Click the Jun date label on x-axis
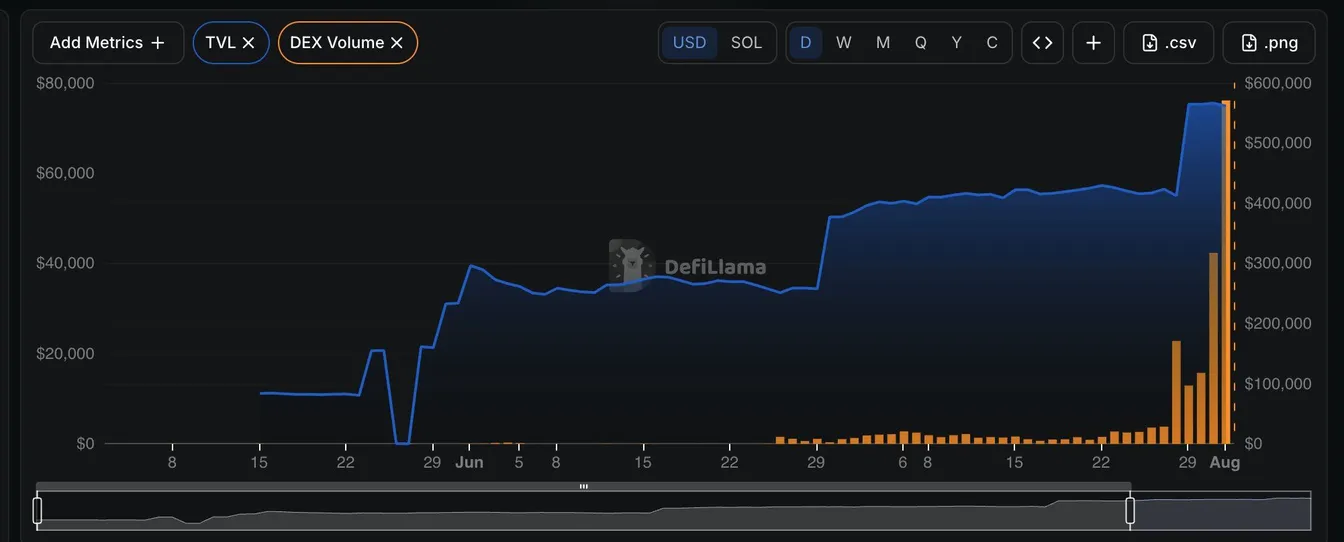The width and height of the screenshot is (1344, 542). coord(469,463)
